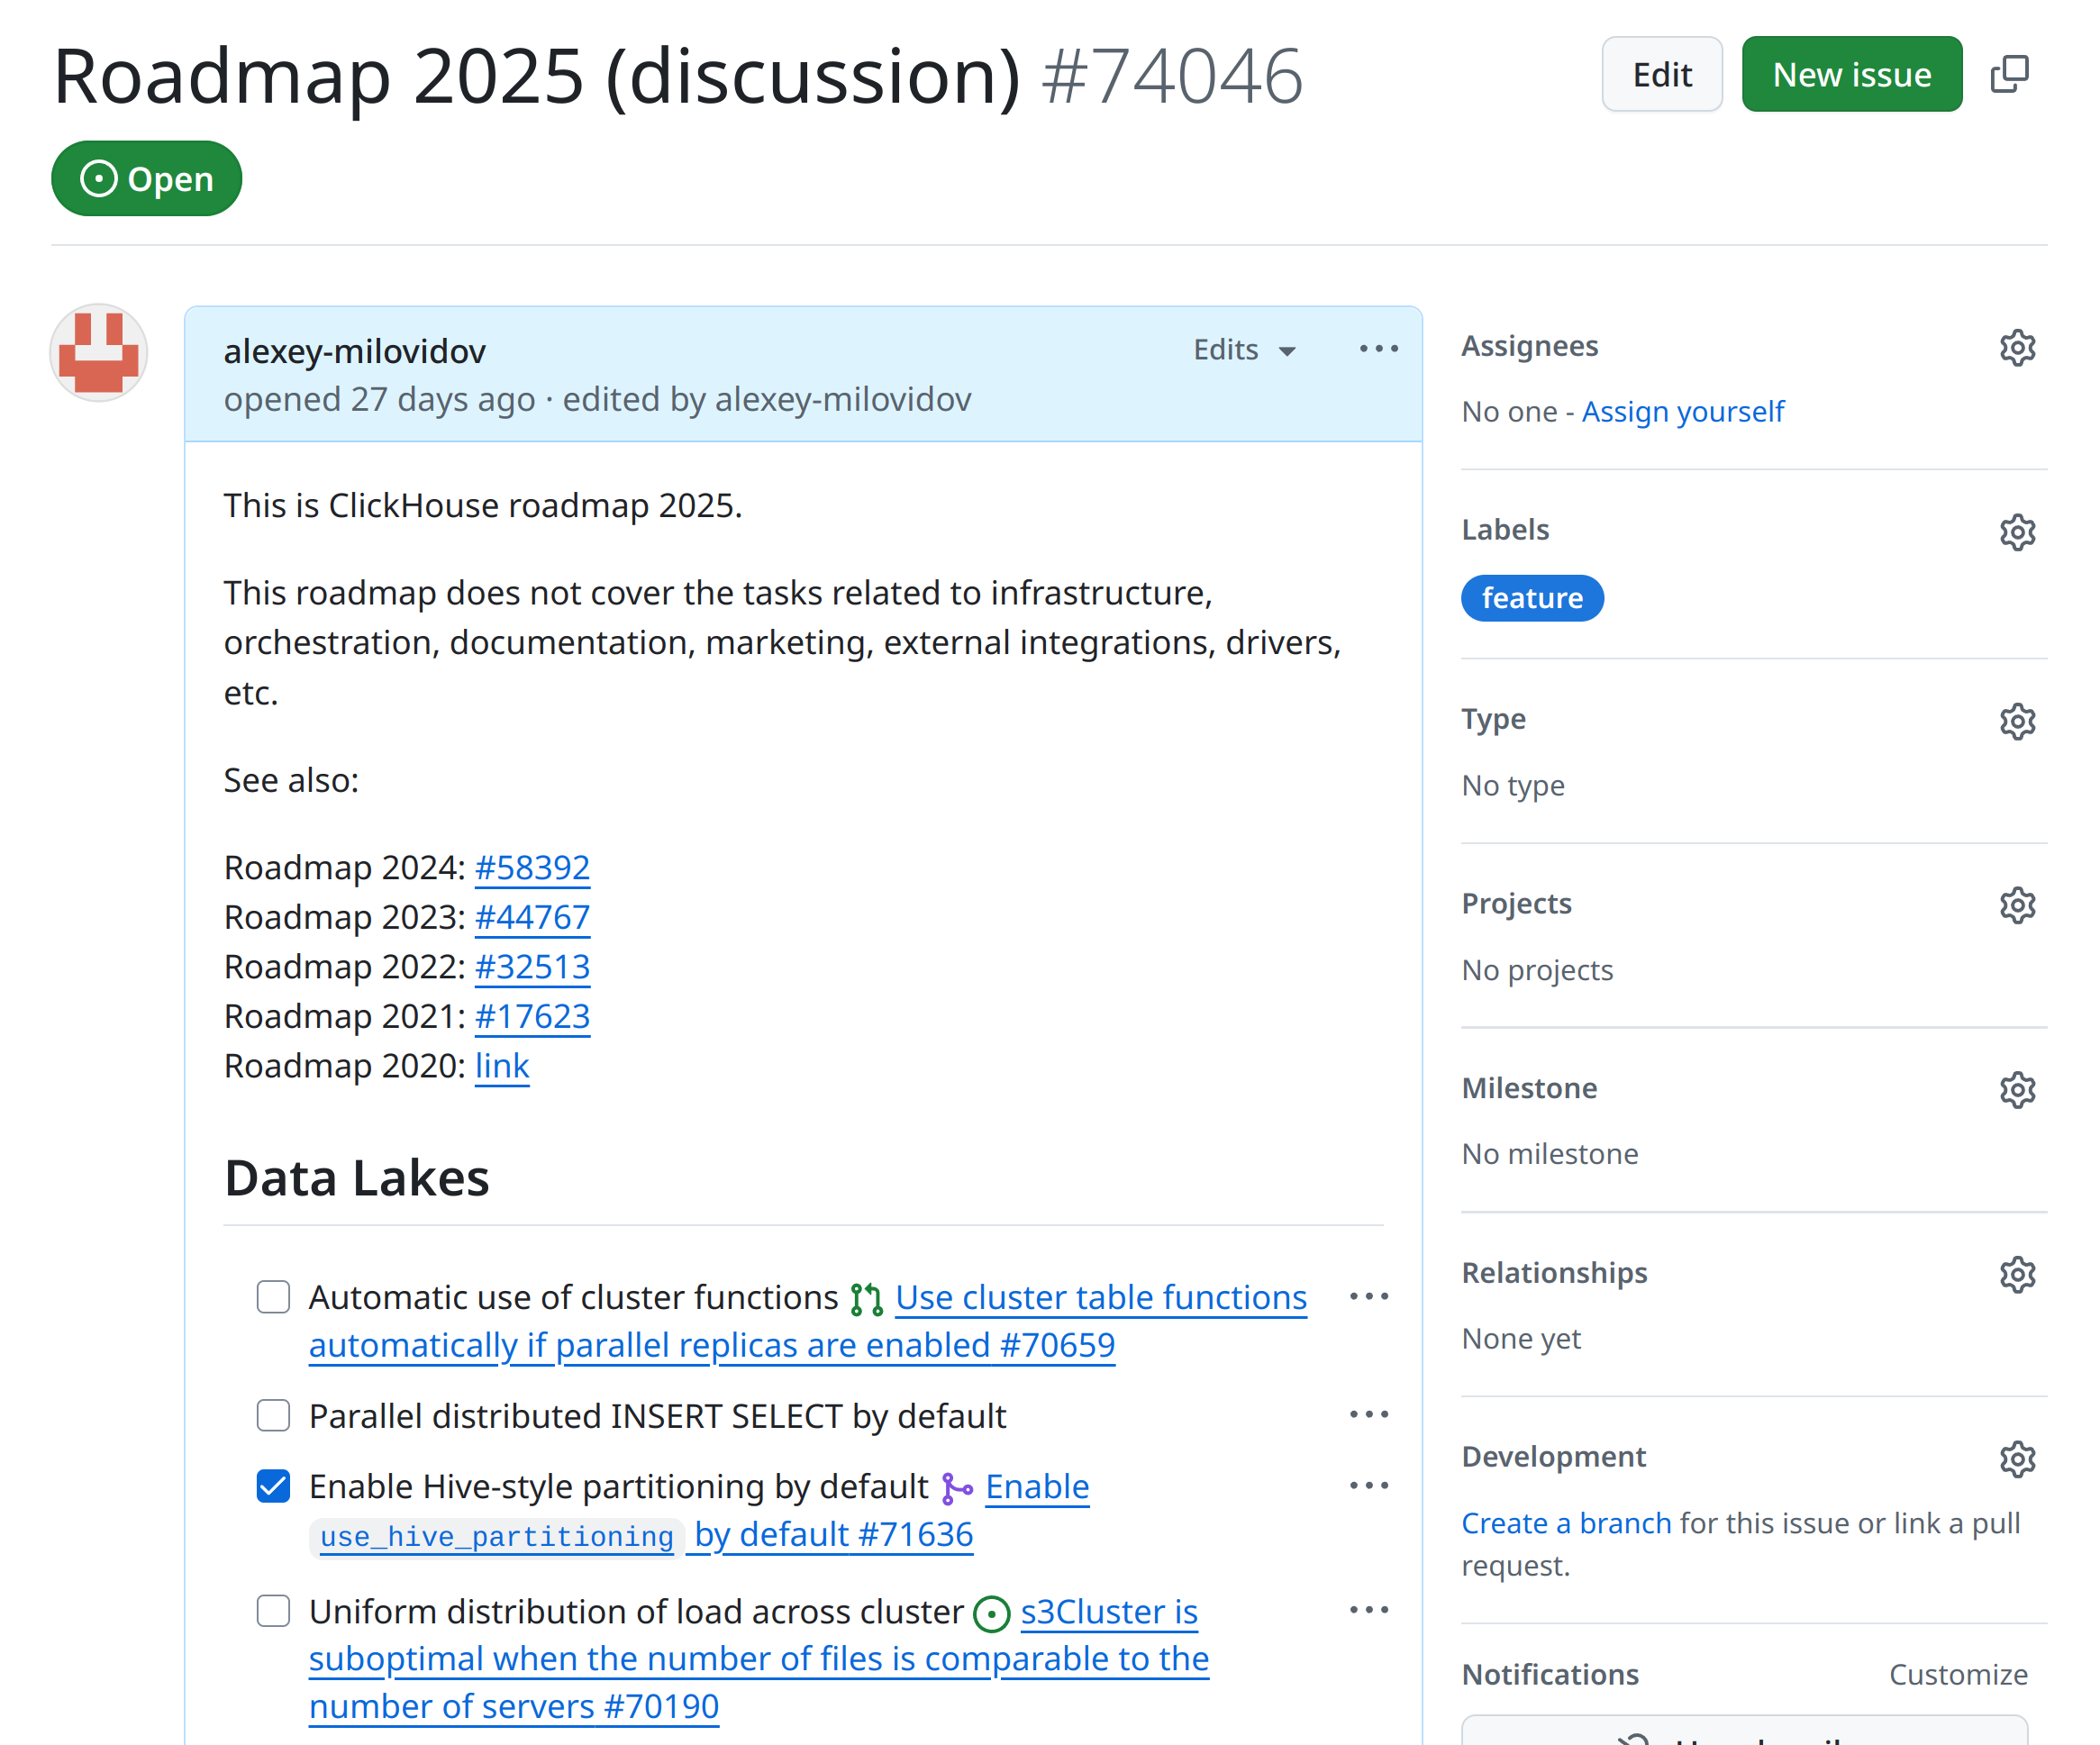Expand the Edits history dropdown
This screenshot has height=1745, width=2100.
coord(1245,350)
